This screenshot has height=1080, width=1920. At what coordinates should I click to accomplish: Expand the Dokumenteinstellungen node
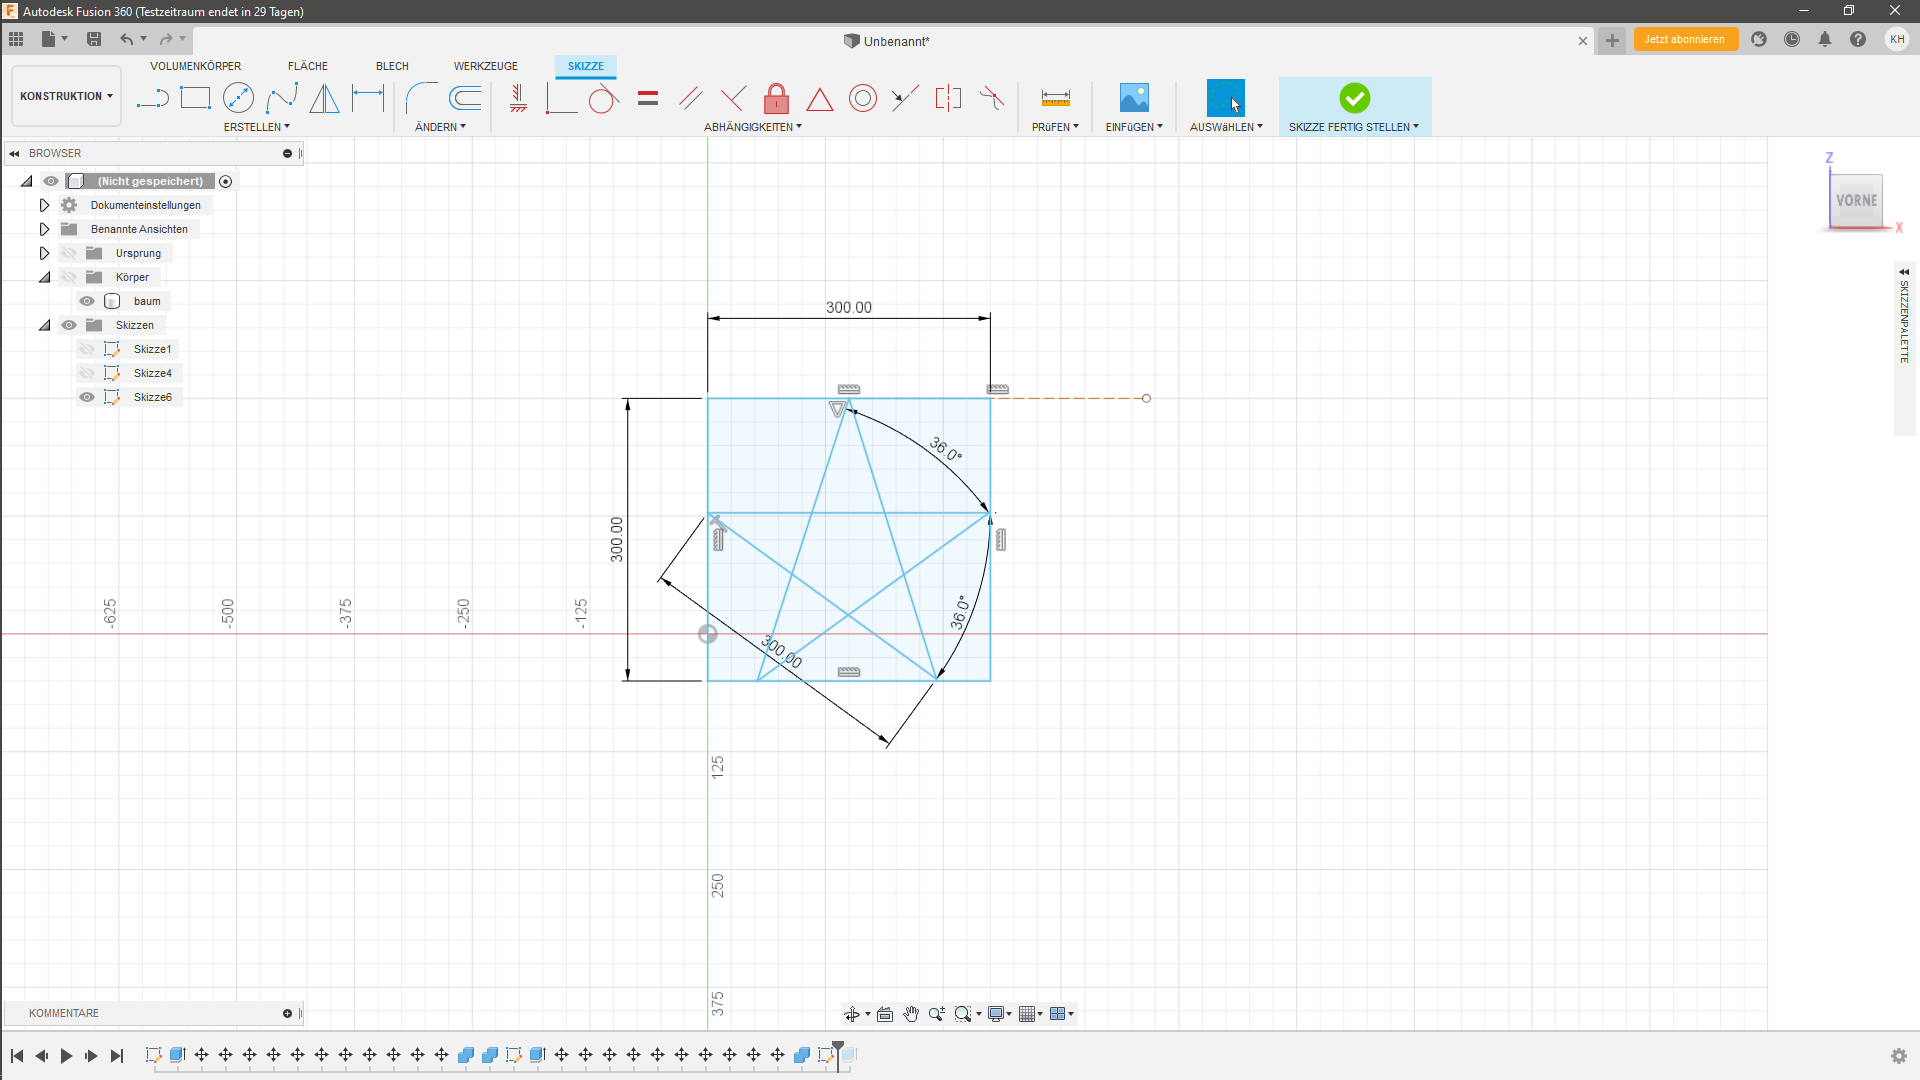pos(44,204)
